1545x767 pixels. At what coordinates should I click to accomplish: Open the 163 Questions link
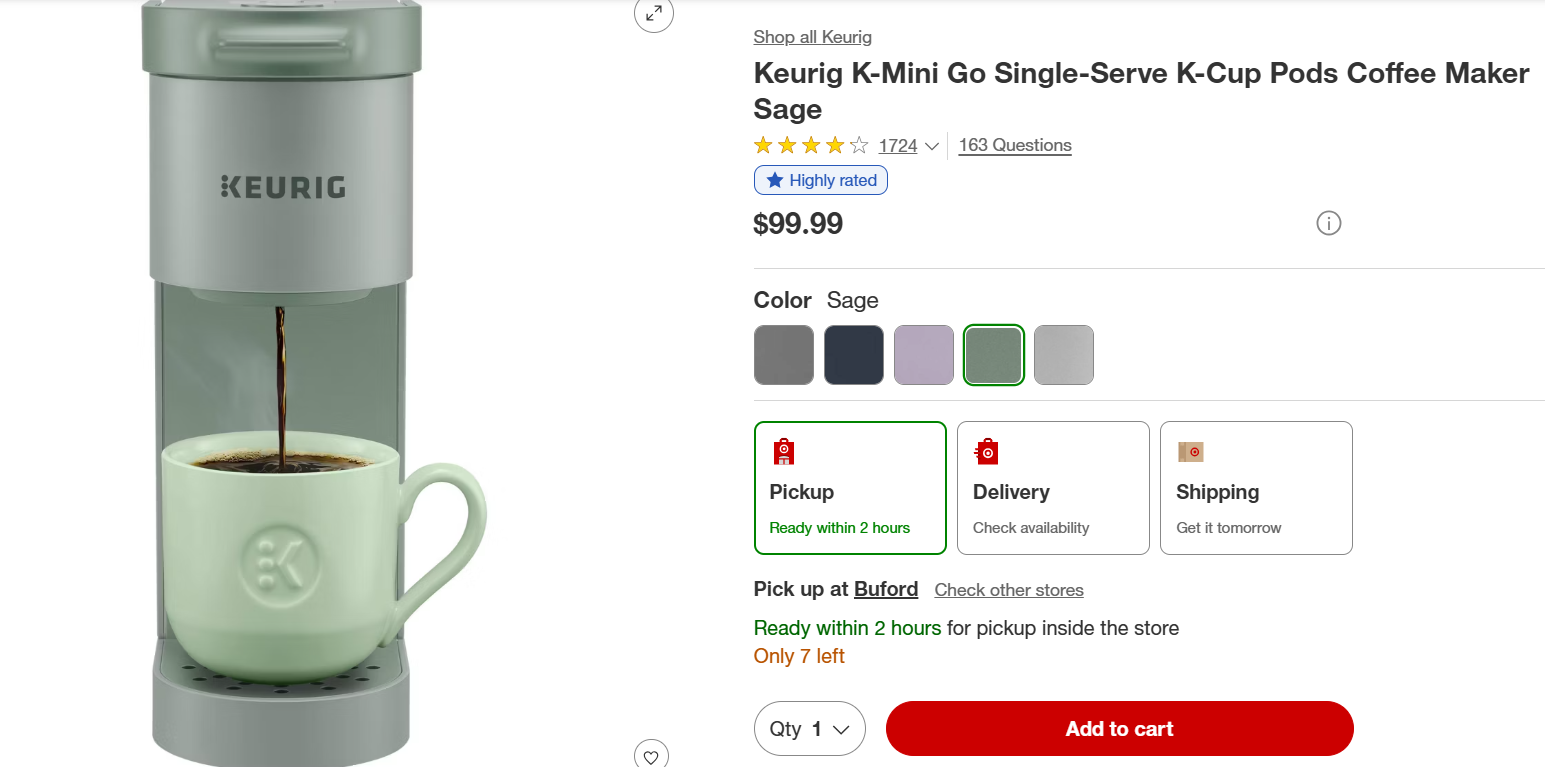[1014, 145]
